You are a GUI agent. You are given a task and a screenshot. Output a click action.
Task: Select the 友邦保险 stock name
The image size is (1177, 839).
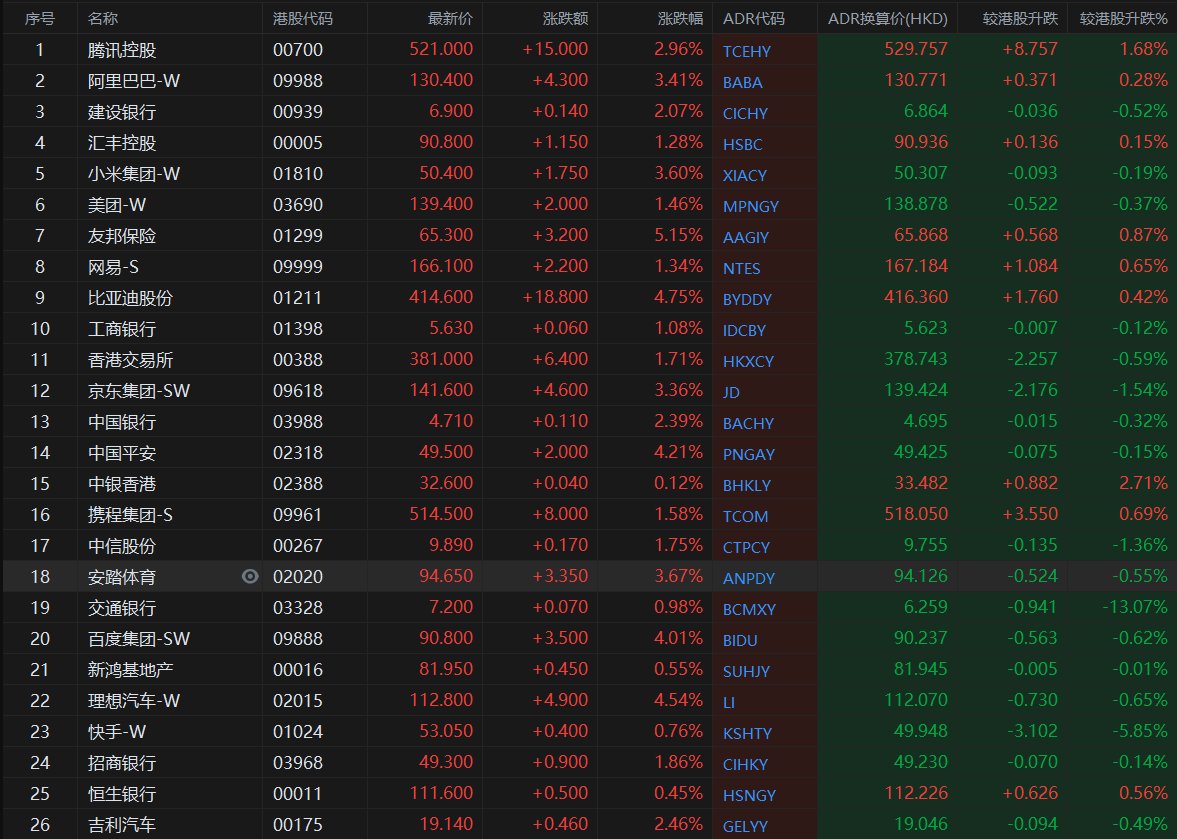click(122, 236)
